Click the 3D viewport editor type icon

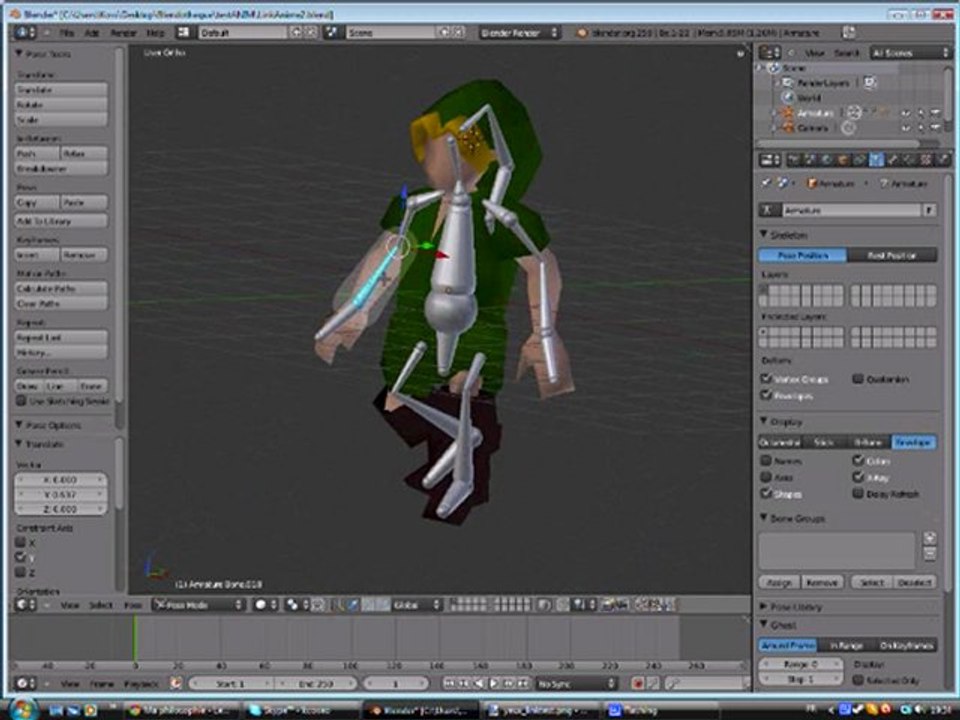tap(25, 605)
